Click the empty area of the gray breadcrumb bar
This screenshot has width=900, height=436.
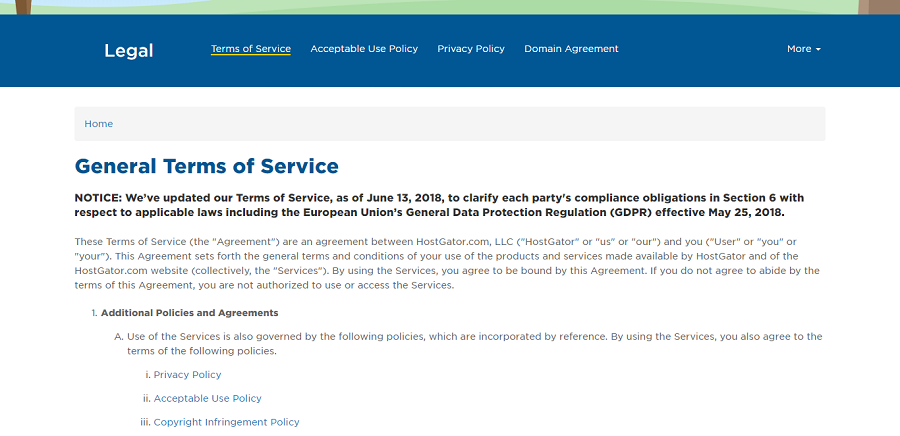[500, 124]
